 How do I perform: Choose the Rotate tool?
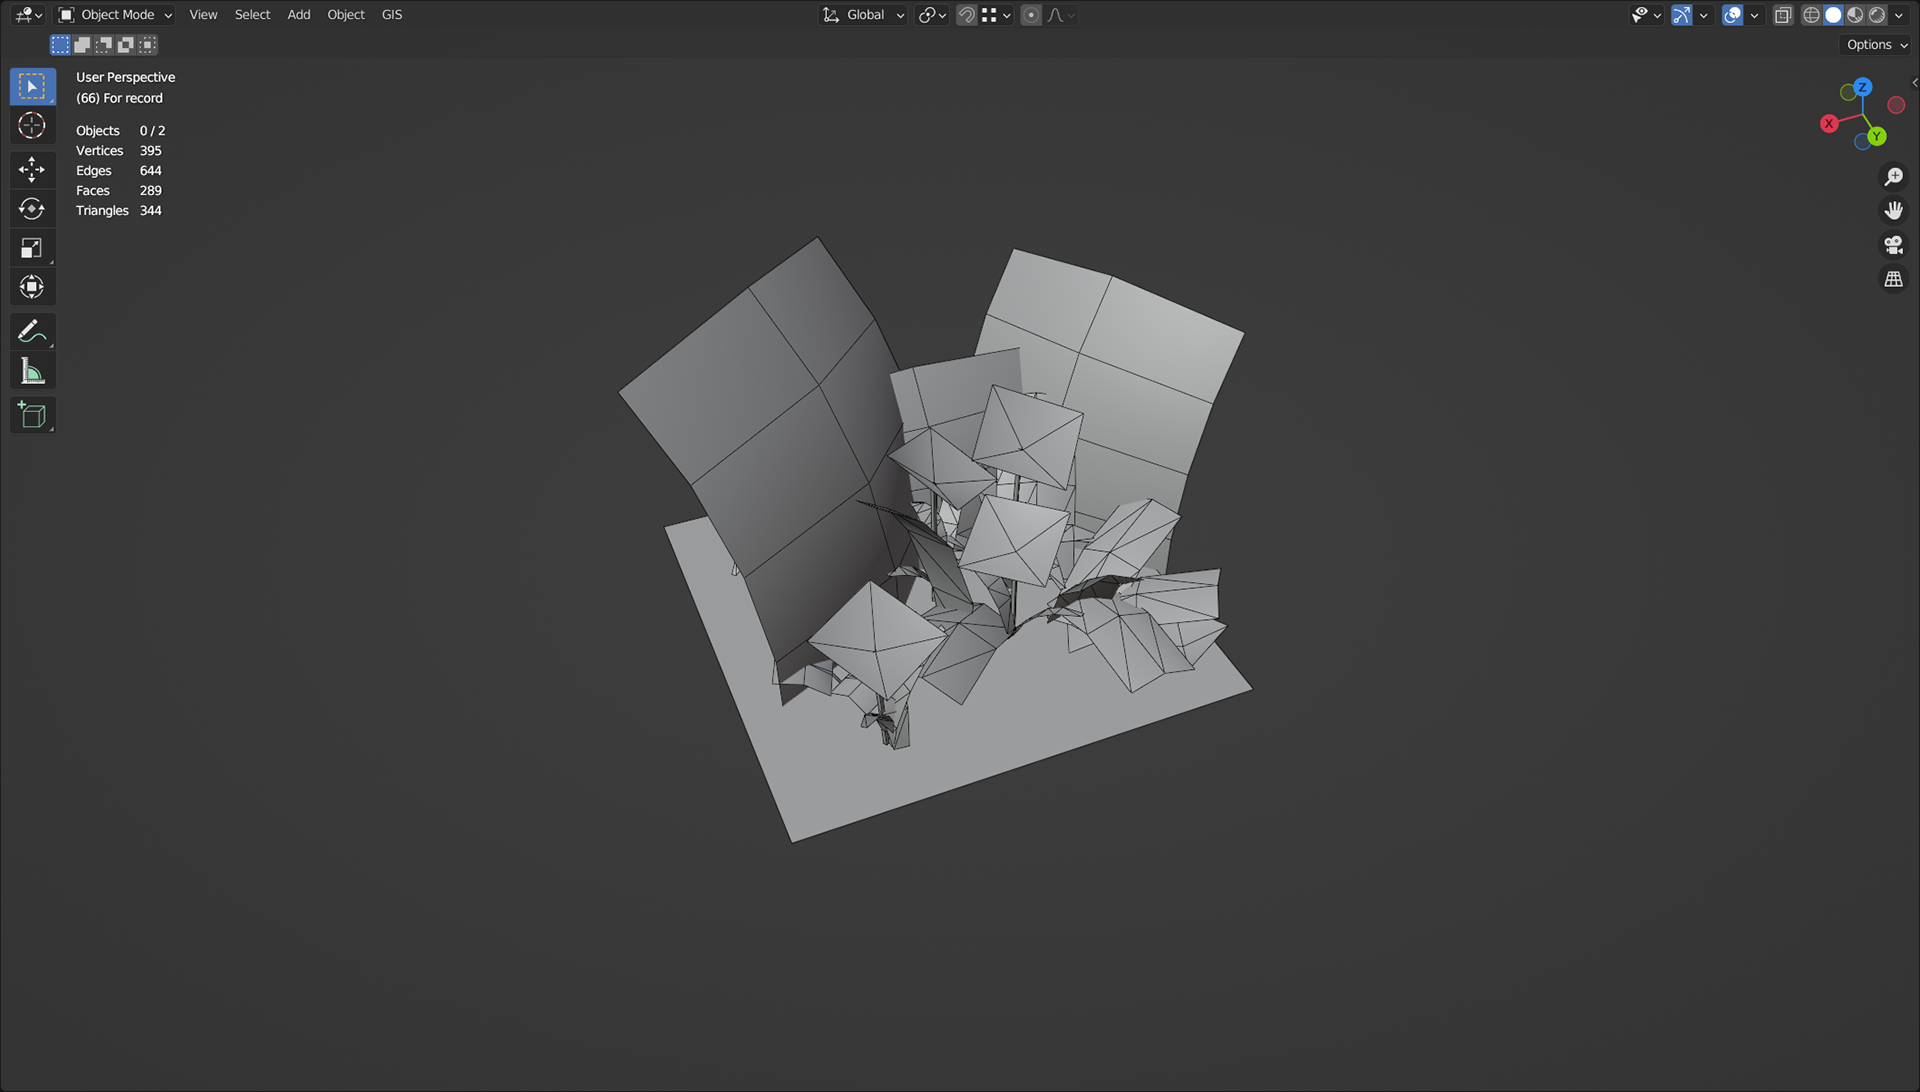point(32,209)
